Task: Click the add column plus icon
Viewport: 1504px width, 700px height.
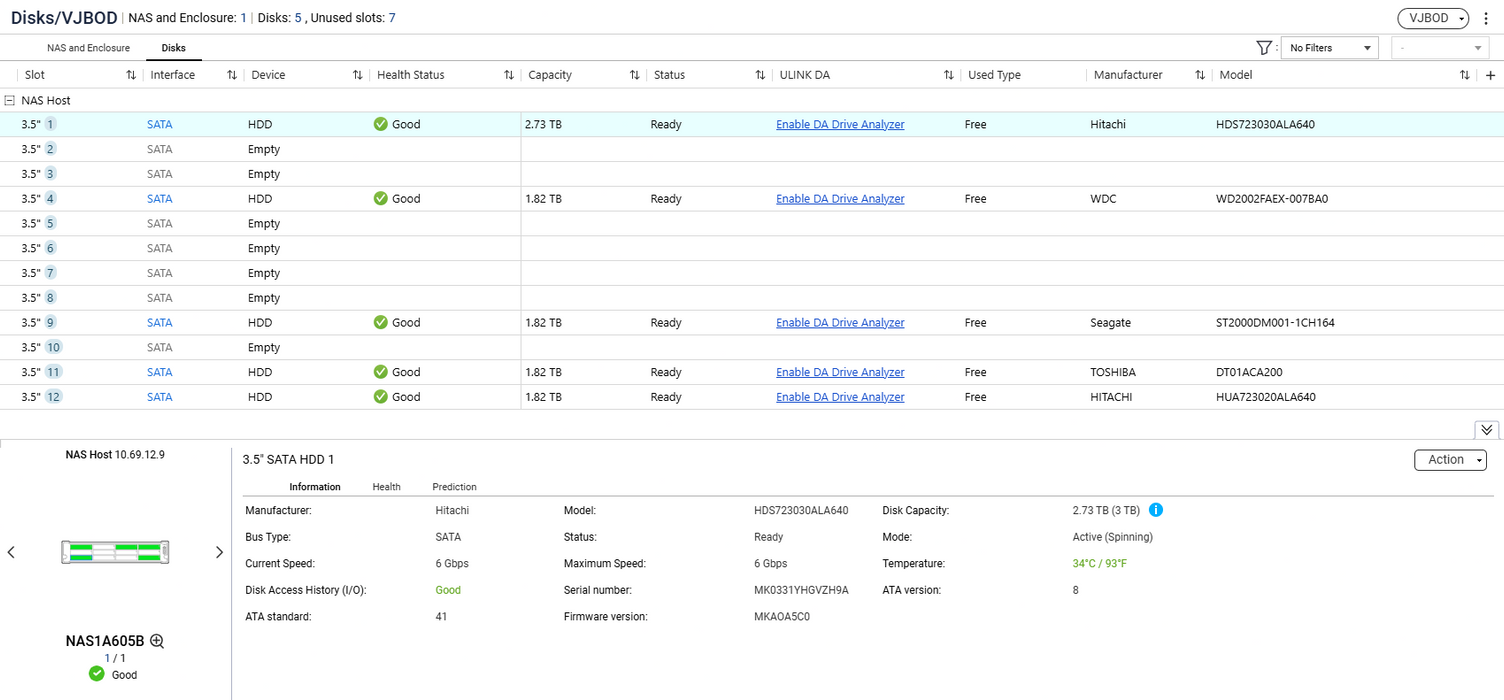Action: (1490, 76)
